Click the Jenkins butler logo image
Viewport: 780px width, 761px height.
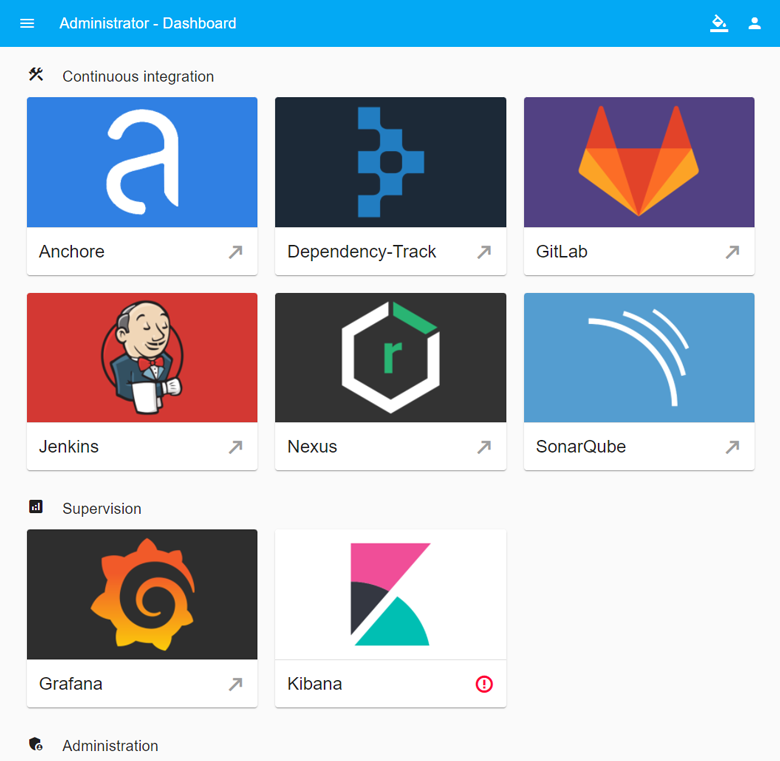[x=142, y=357]
